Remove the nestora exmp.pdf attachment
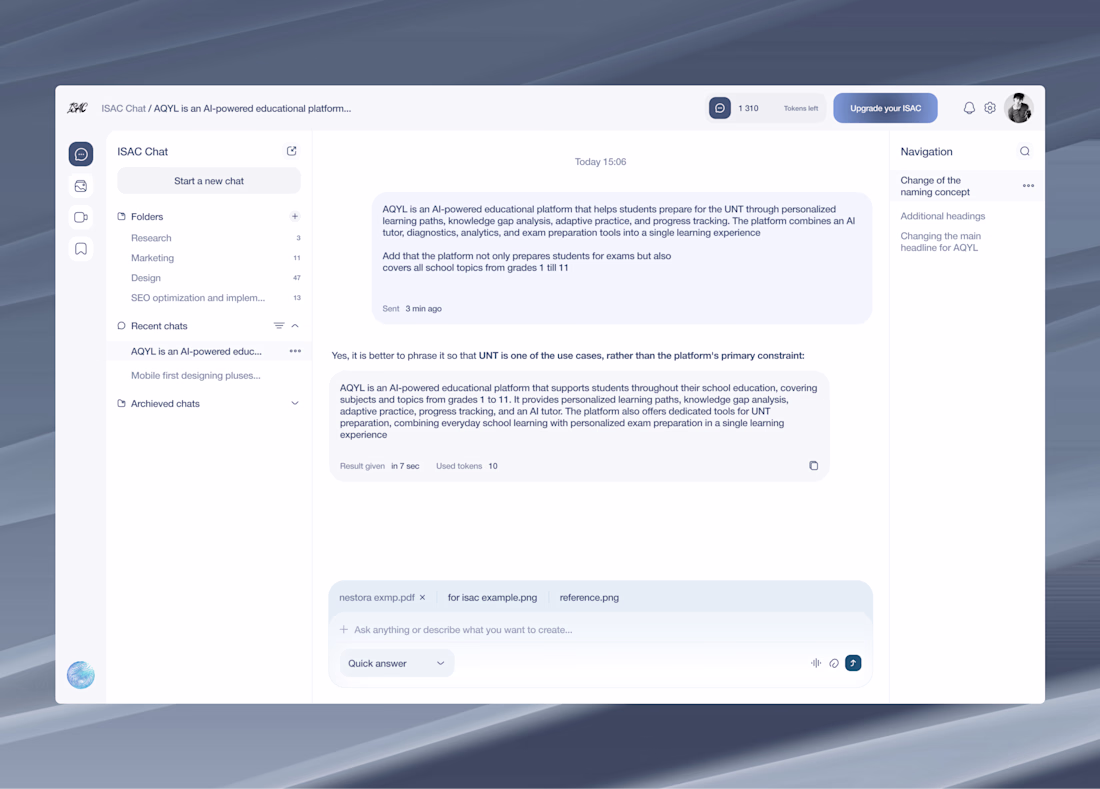 coord(422,598)
